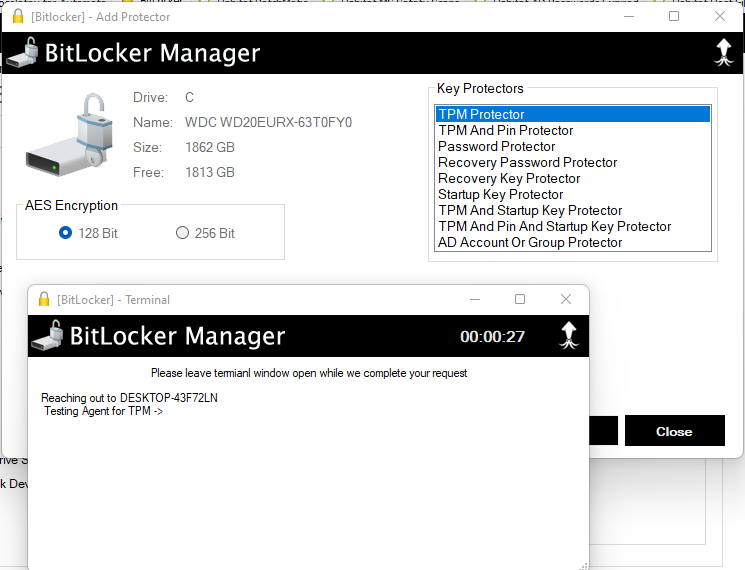Image resolution: width=745 pixels, height=570 pixels.
Task: Click 'Testing Agent for TPM ->' line
Action: coord(103,411)
